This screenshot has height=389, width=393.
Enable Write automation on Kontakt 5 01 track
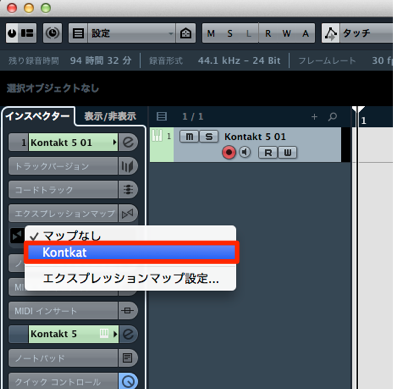(x=287, y=153)
